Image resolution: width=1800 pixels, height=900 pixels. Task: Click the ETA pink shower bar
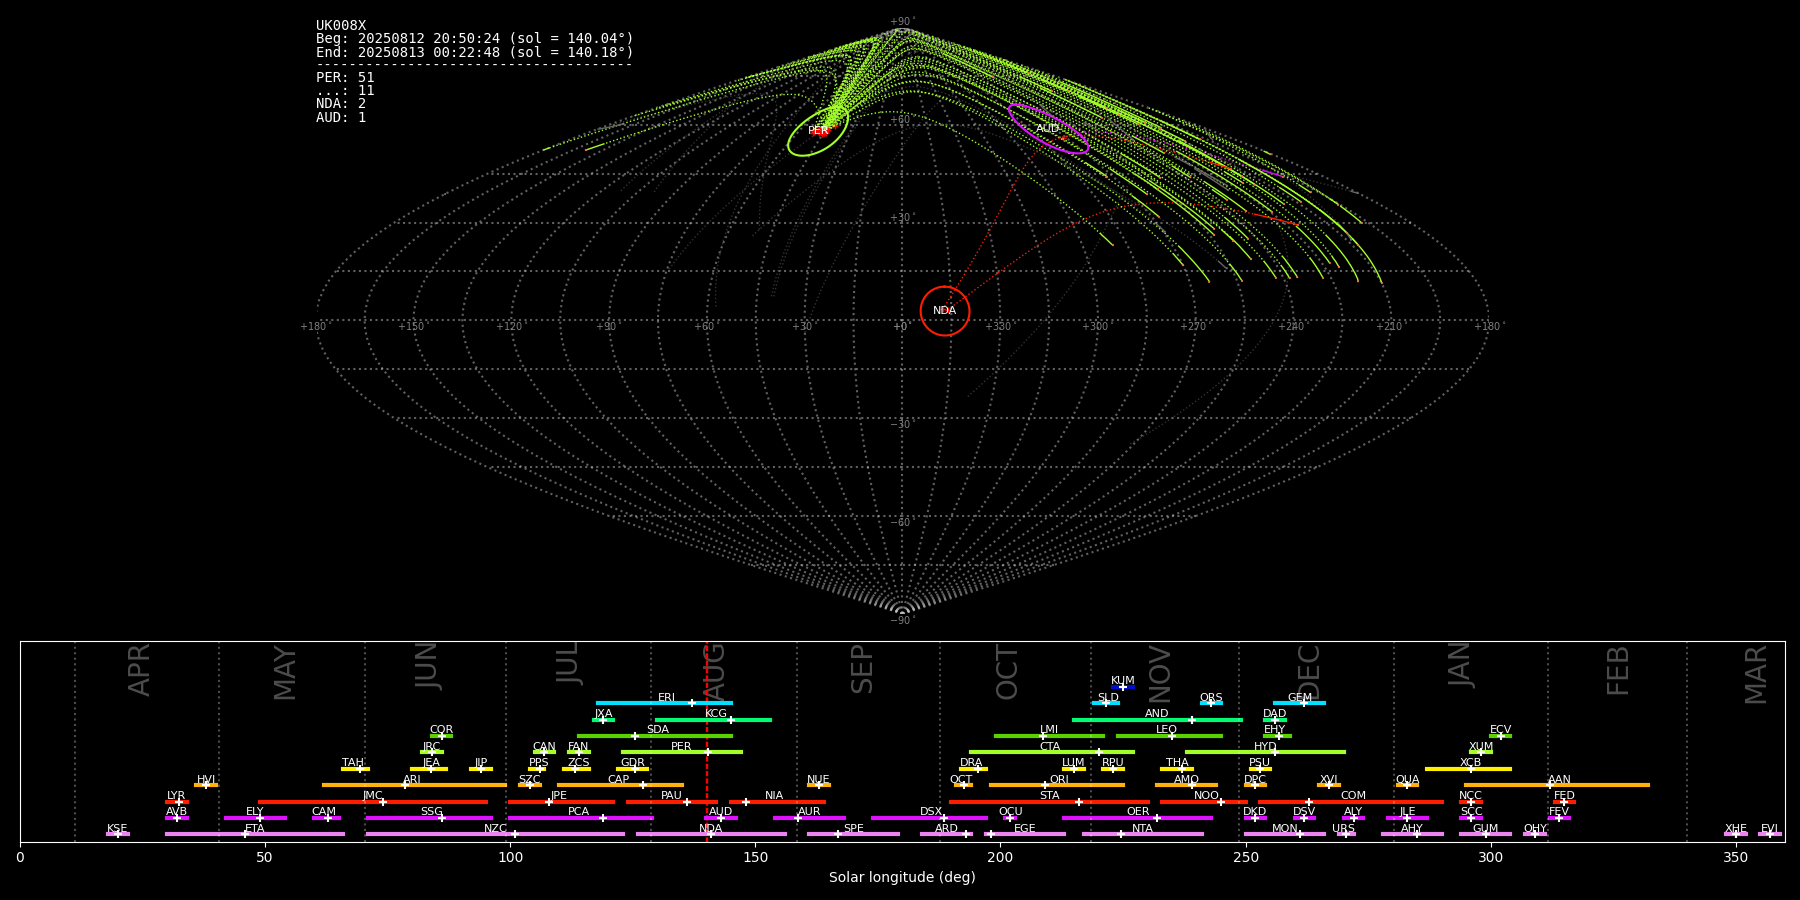(255, 834)
